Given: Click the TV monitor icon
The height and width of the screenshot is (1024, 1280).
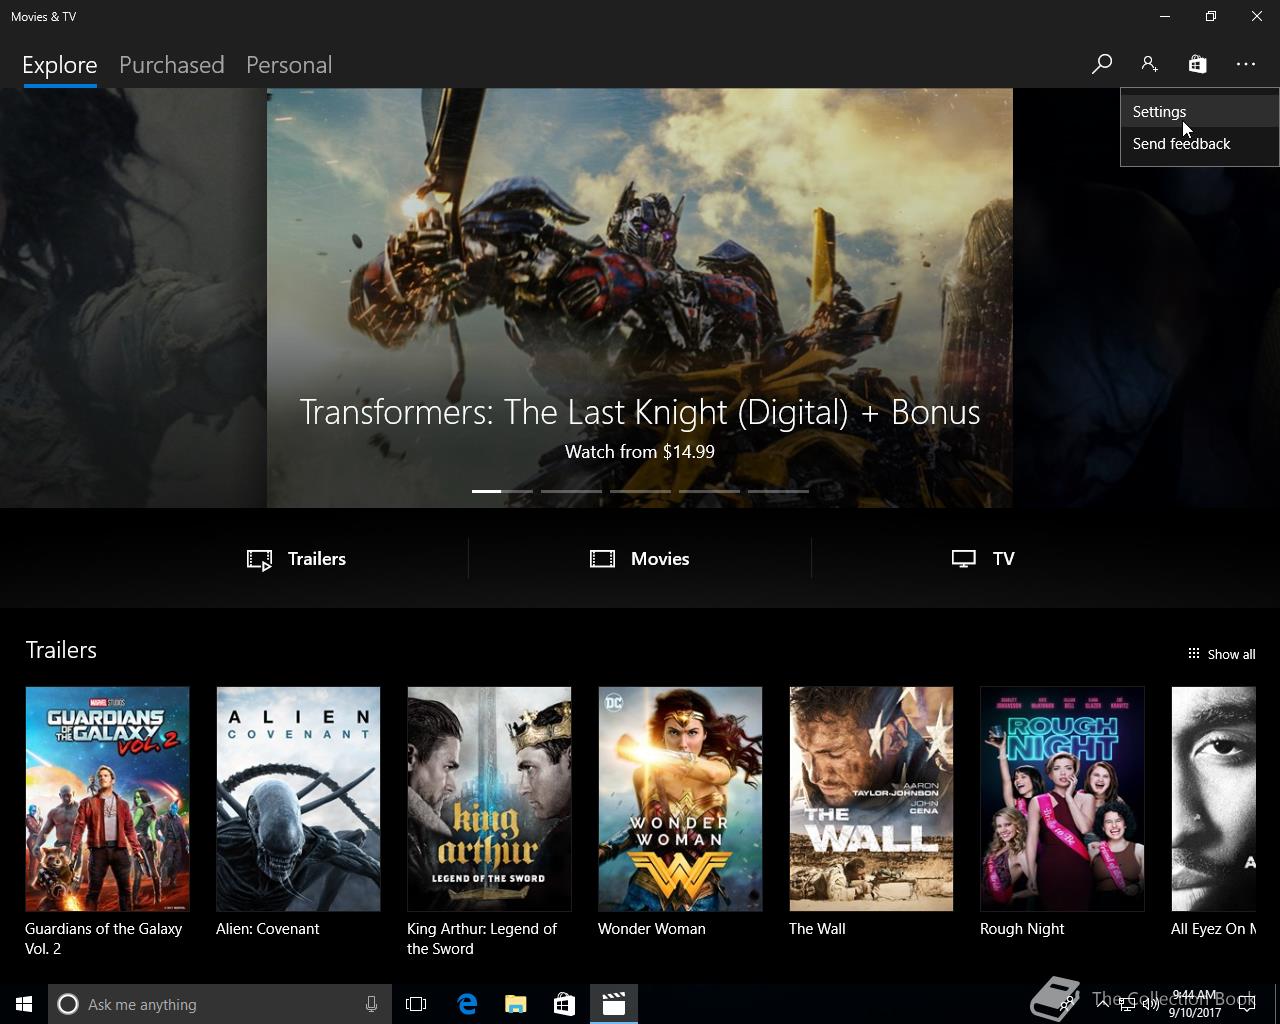Looking at the screenshot, I should (963, 559).
